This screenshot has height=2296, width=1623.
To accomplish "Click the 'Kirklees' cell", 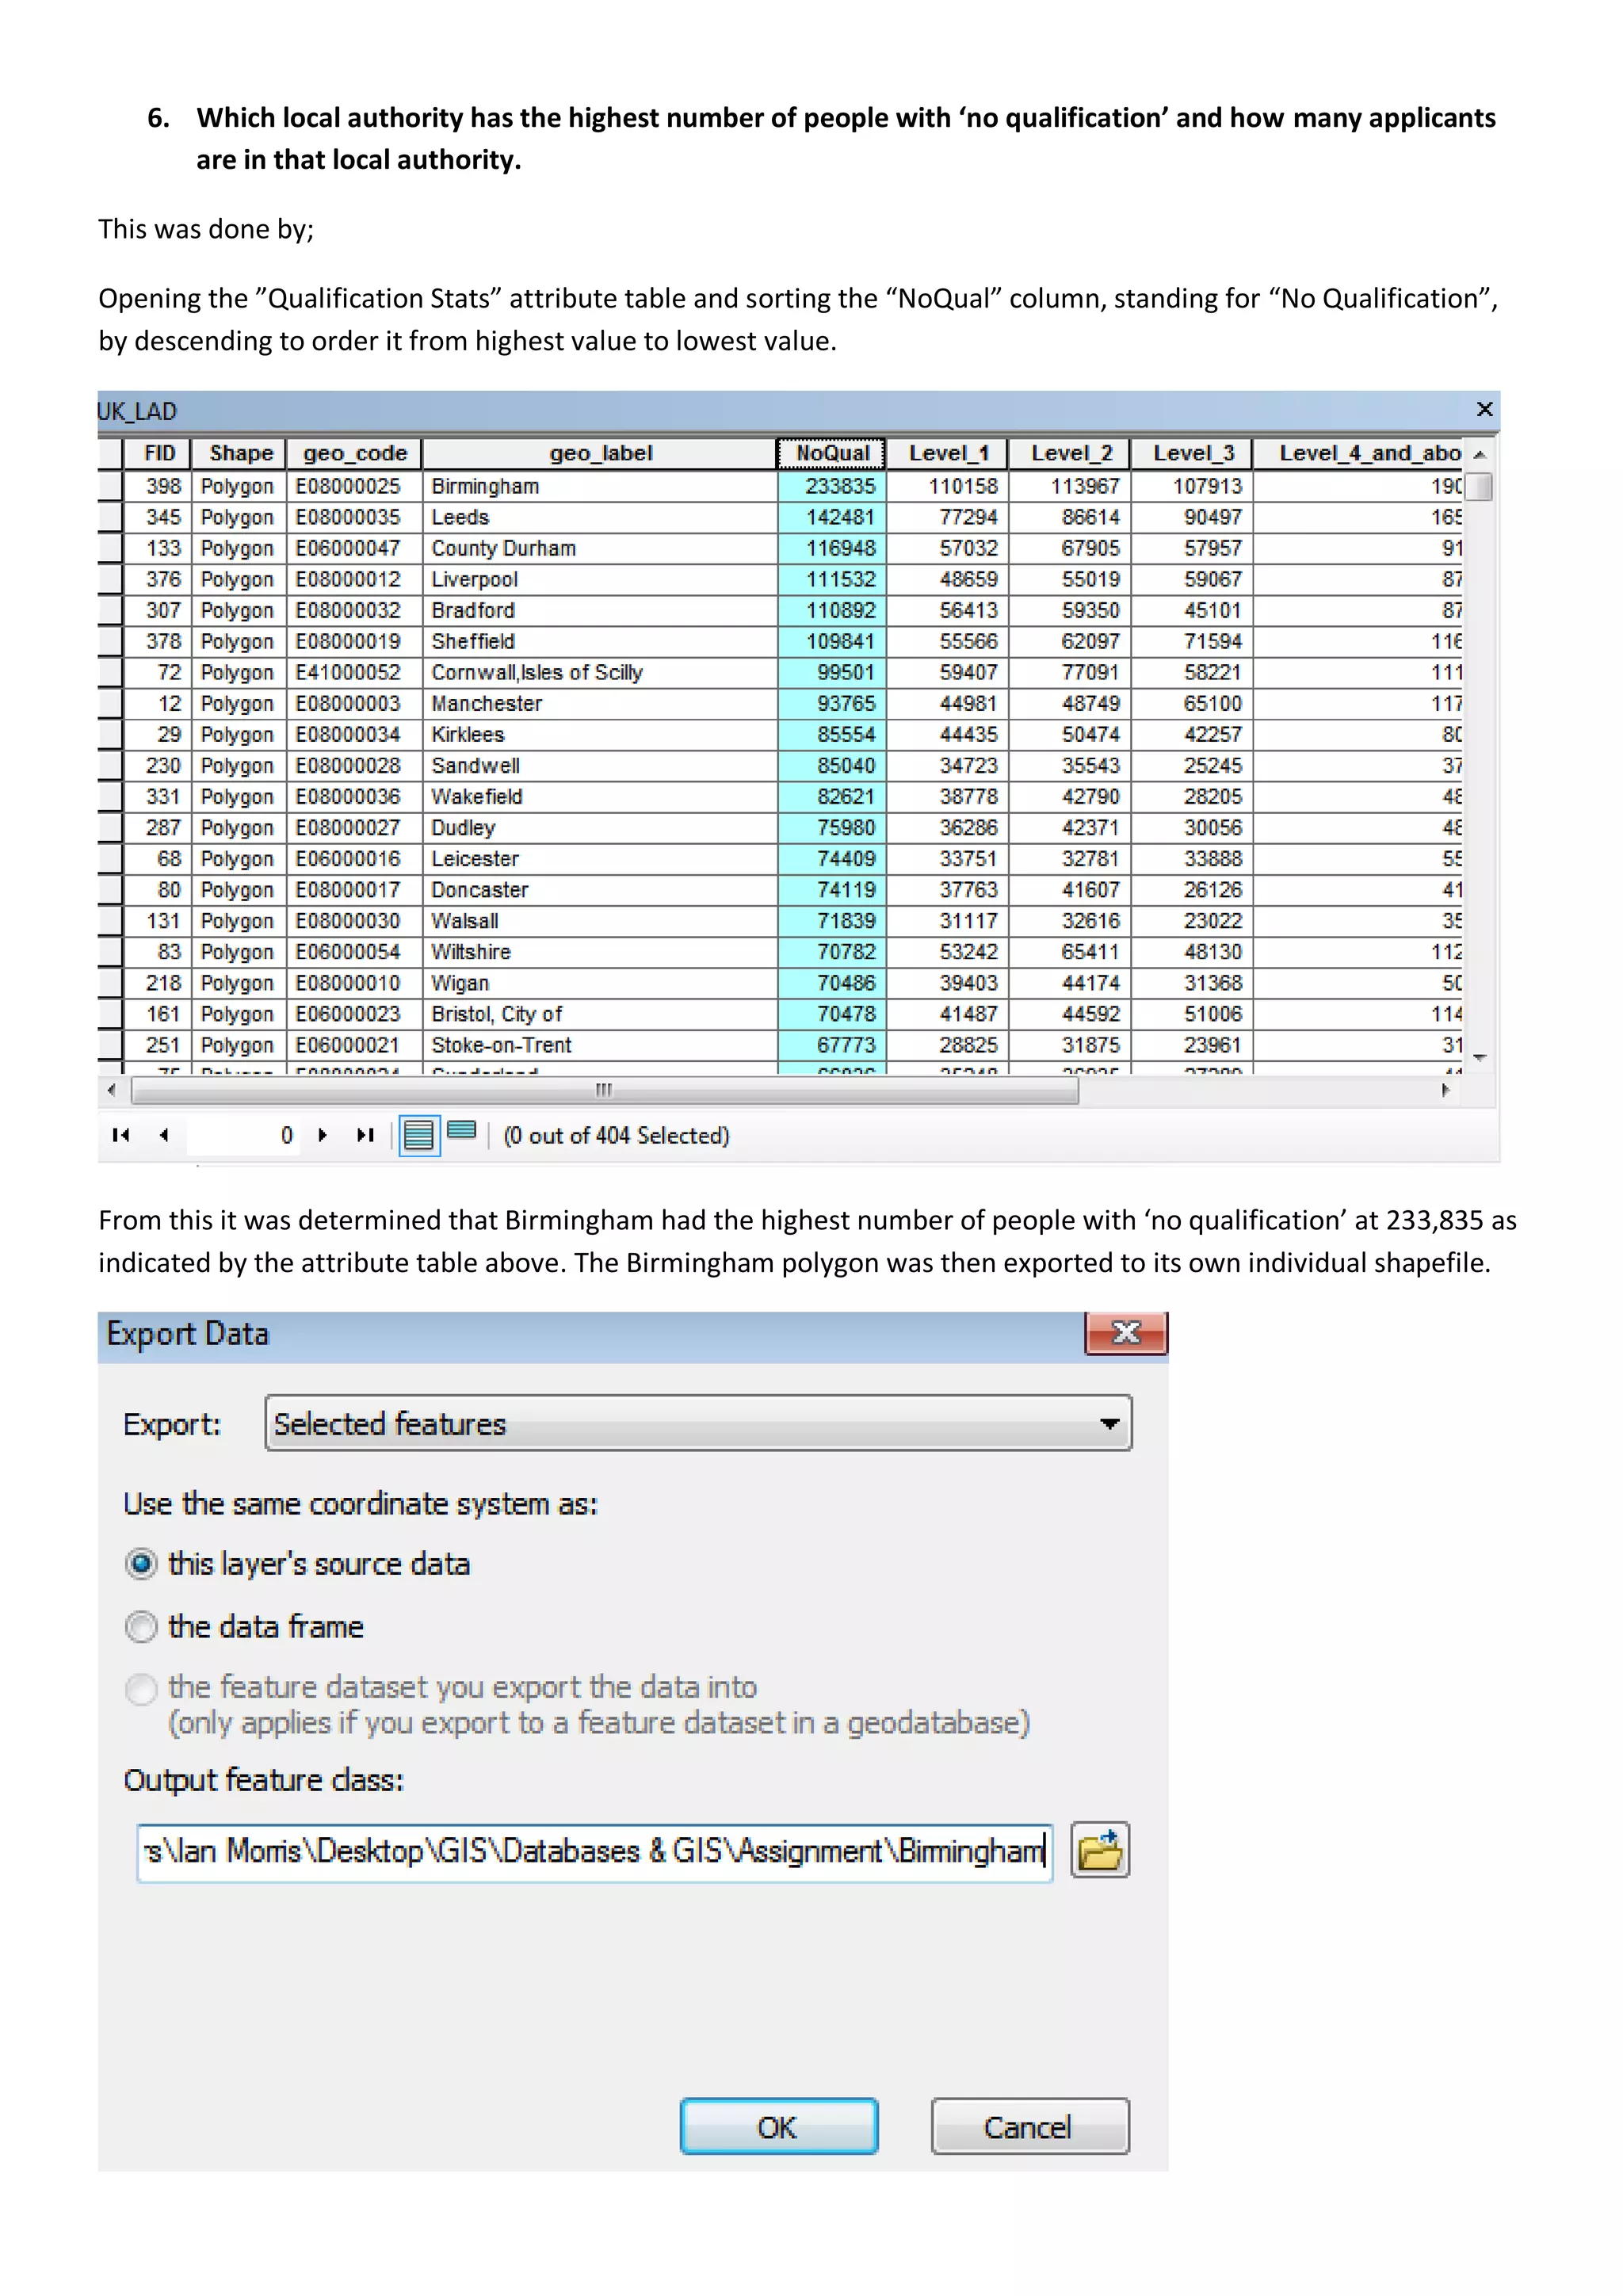I will [600, 734].
